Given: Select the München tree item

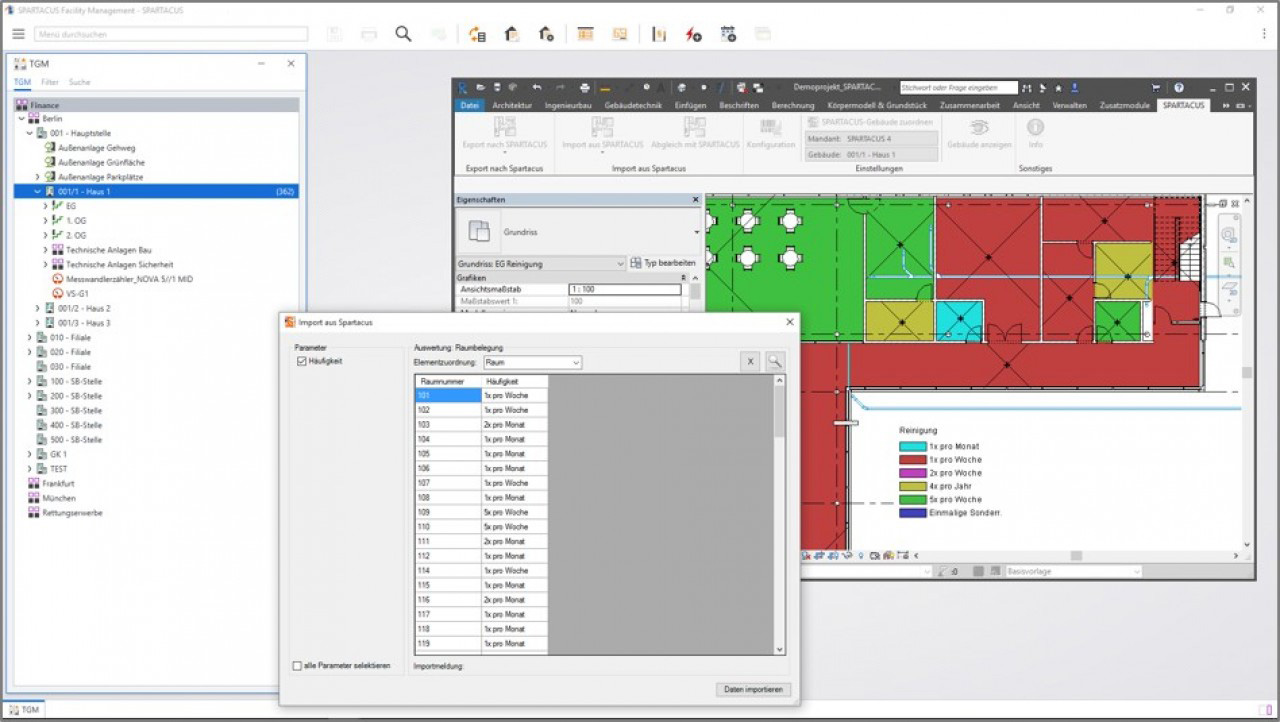Looking at the screenshot, I should (58, 498).
